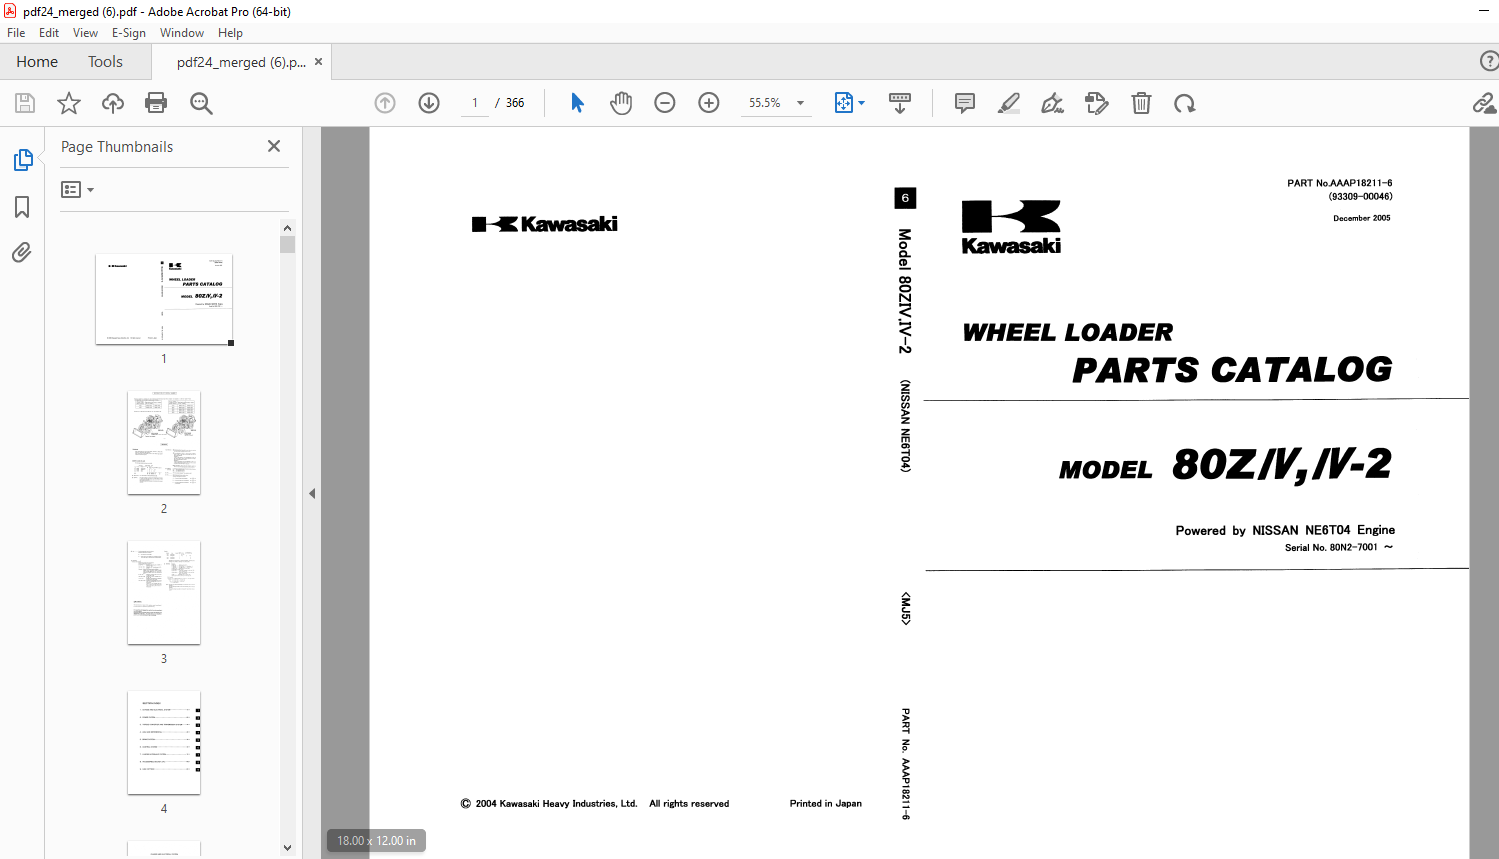Open Help question mark icon
The image size is (1499, 859).
point(1489,61)
